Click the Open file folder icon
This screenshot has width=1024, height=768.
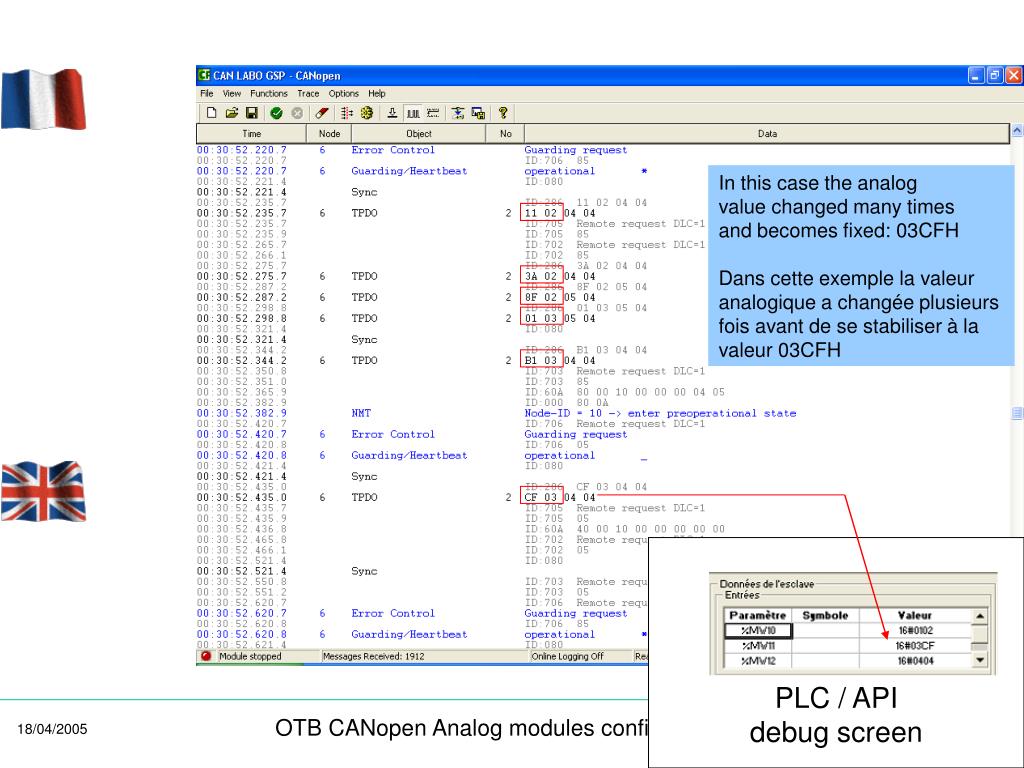(232, 113)
